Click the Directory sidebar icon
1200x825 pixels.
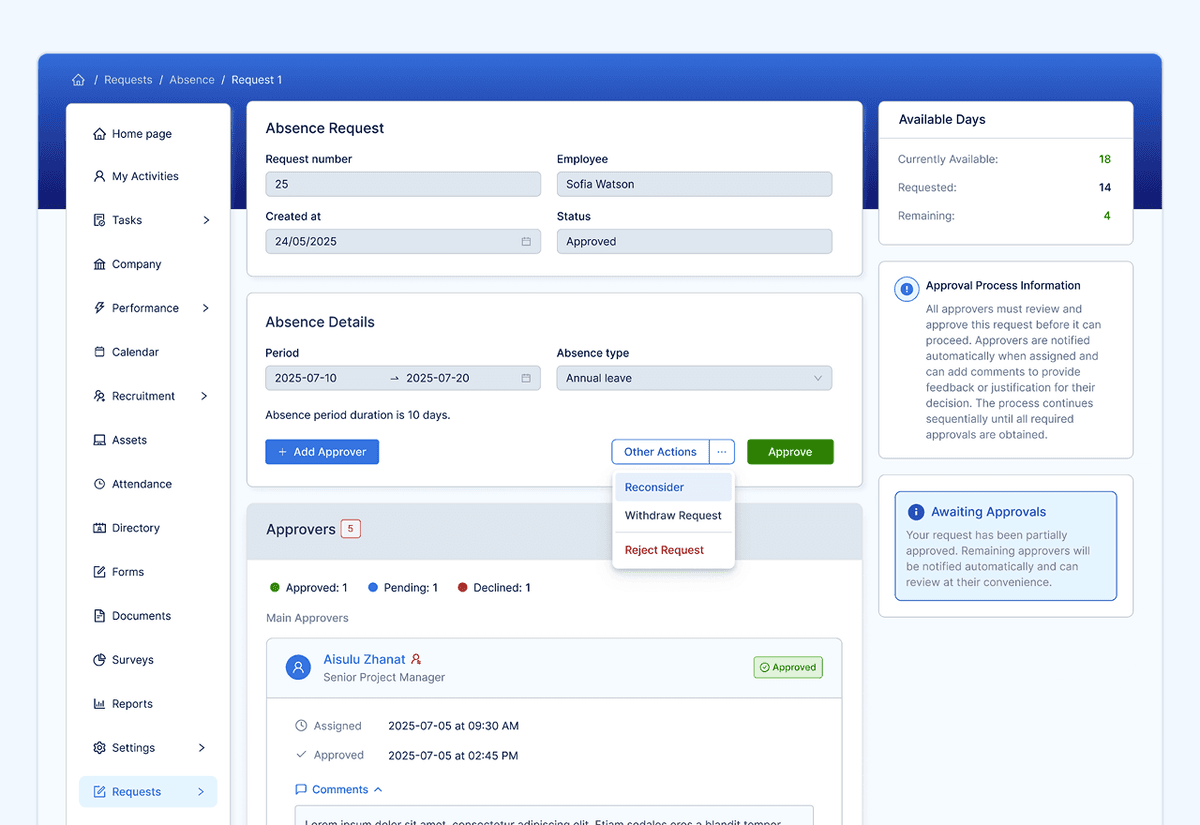click(99, 528)
